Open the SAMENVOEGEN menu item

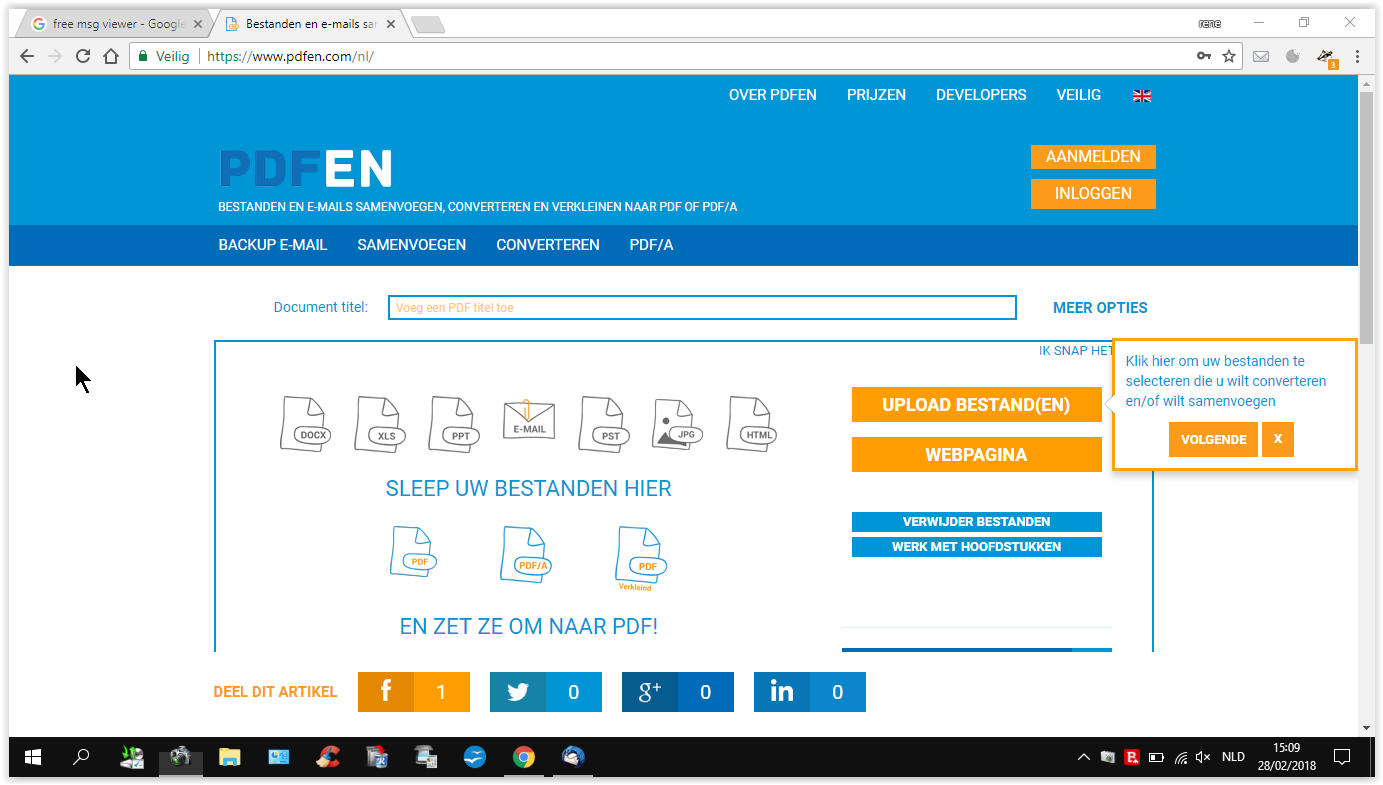coord(412,245)
